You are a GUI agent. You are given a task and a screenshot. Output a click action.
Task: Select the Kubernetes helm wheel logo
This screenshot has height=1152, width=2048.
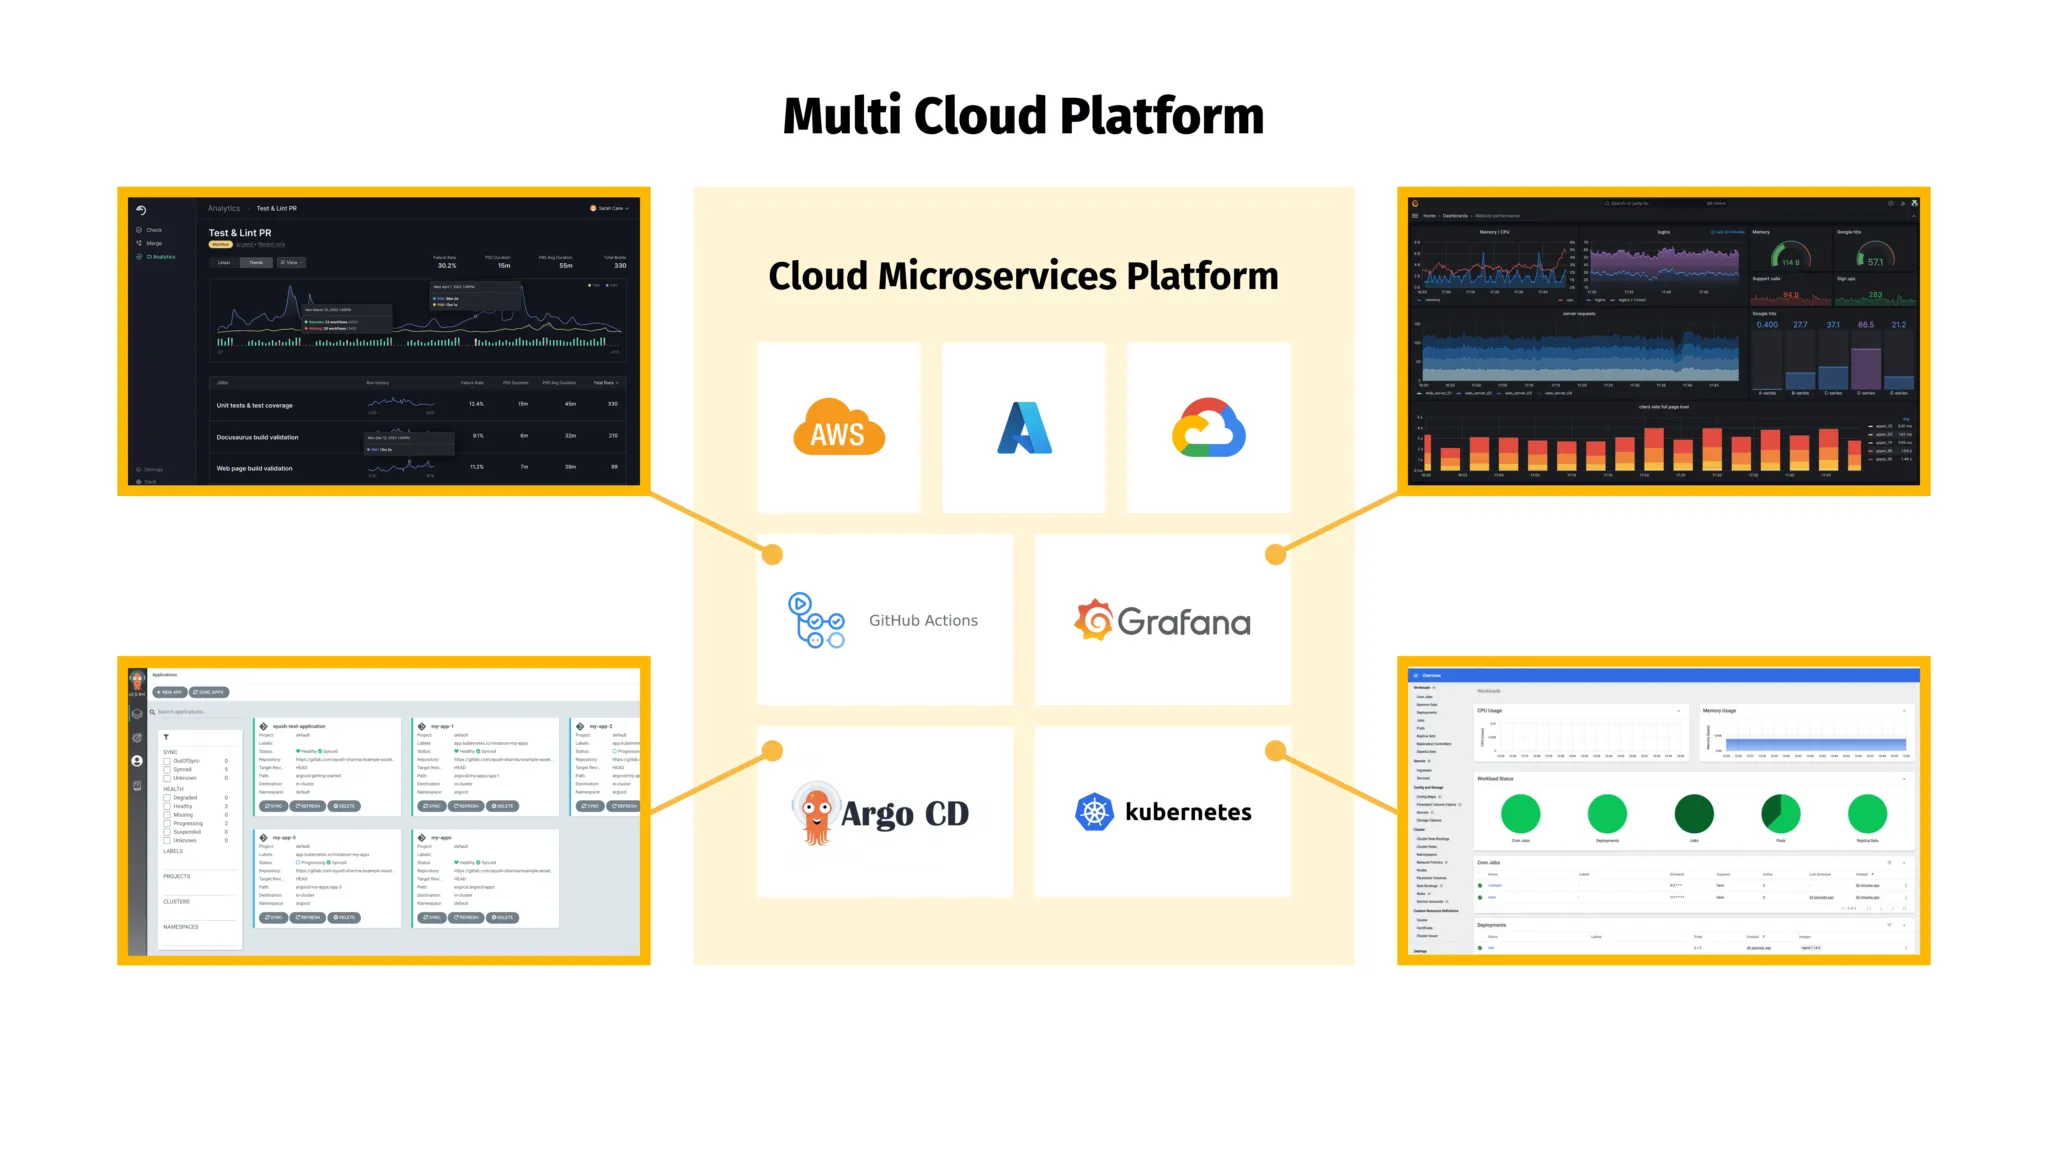click(x=1096, y=812)
